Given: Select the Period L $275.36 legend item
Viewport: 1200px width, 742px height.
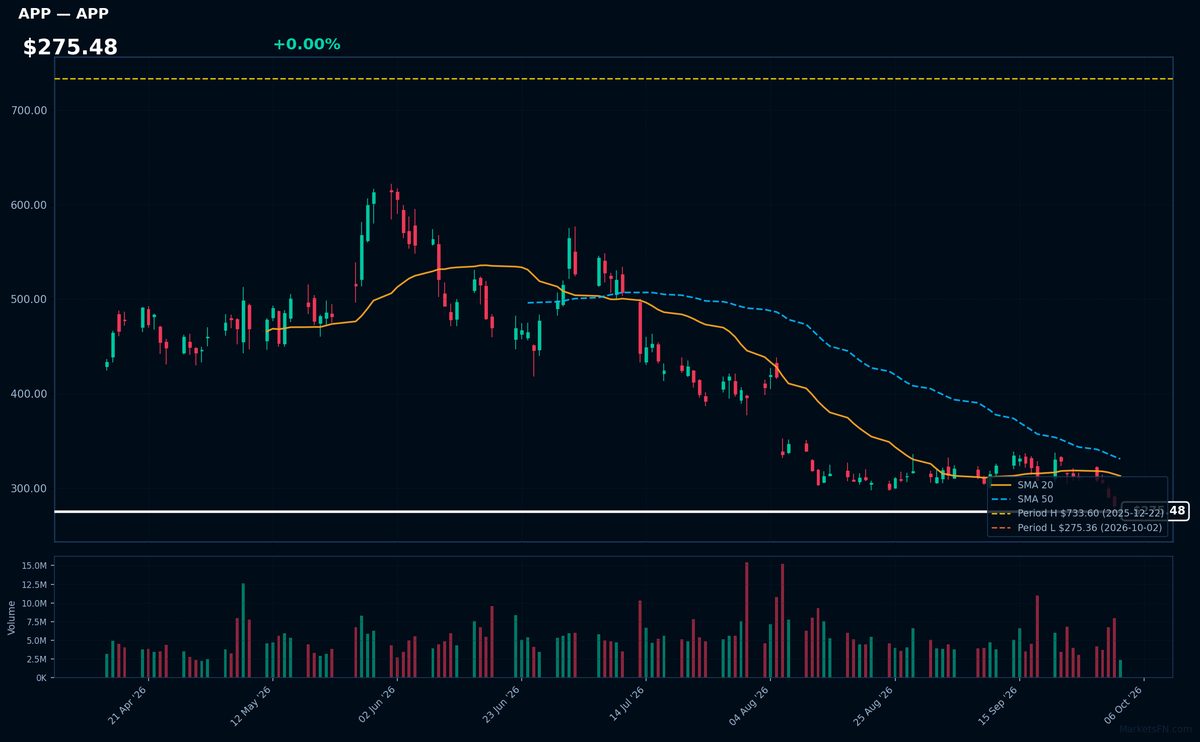Looking at the screenshot, I should (1076, 528).
